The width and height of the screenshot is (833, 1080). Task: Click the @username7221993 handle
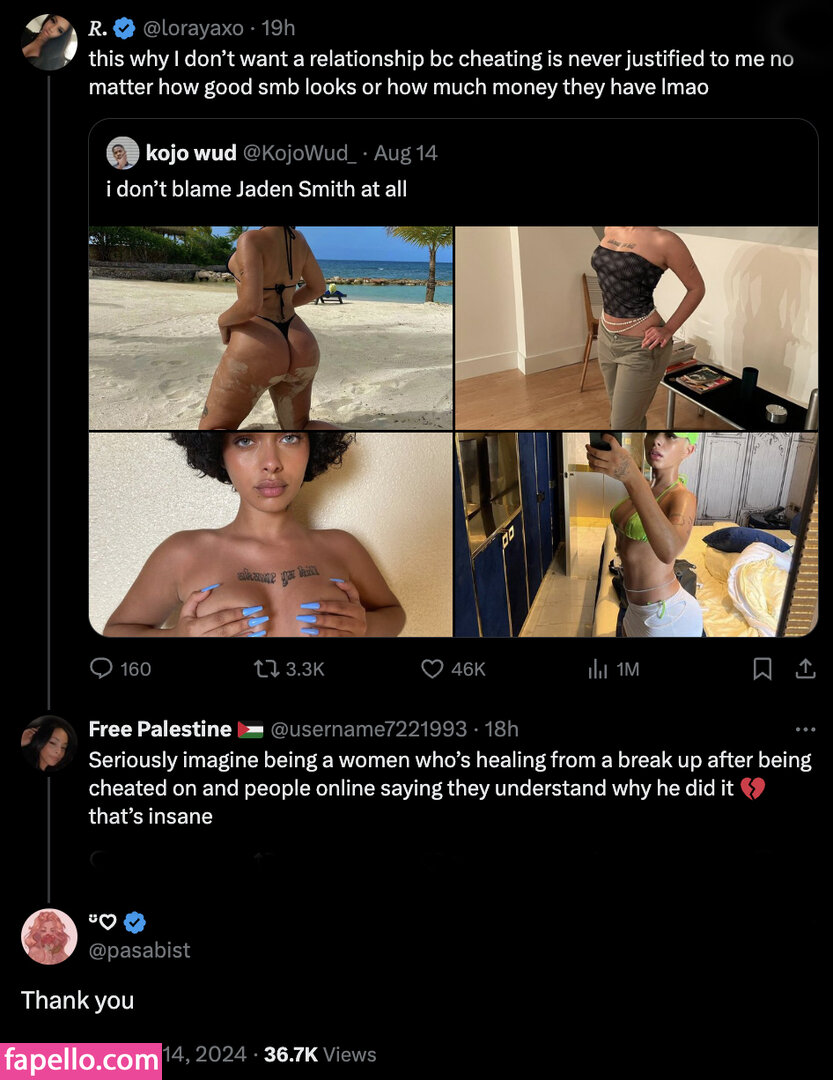tap(369, 729)
